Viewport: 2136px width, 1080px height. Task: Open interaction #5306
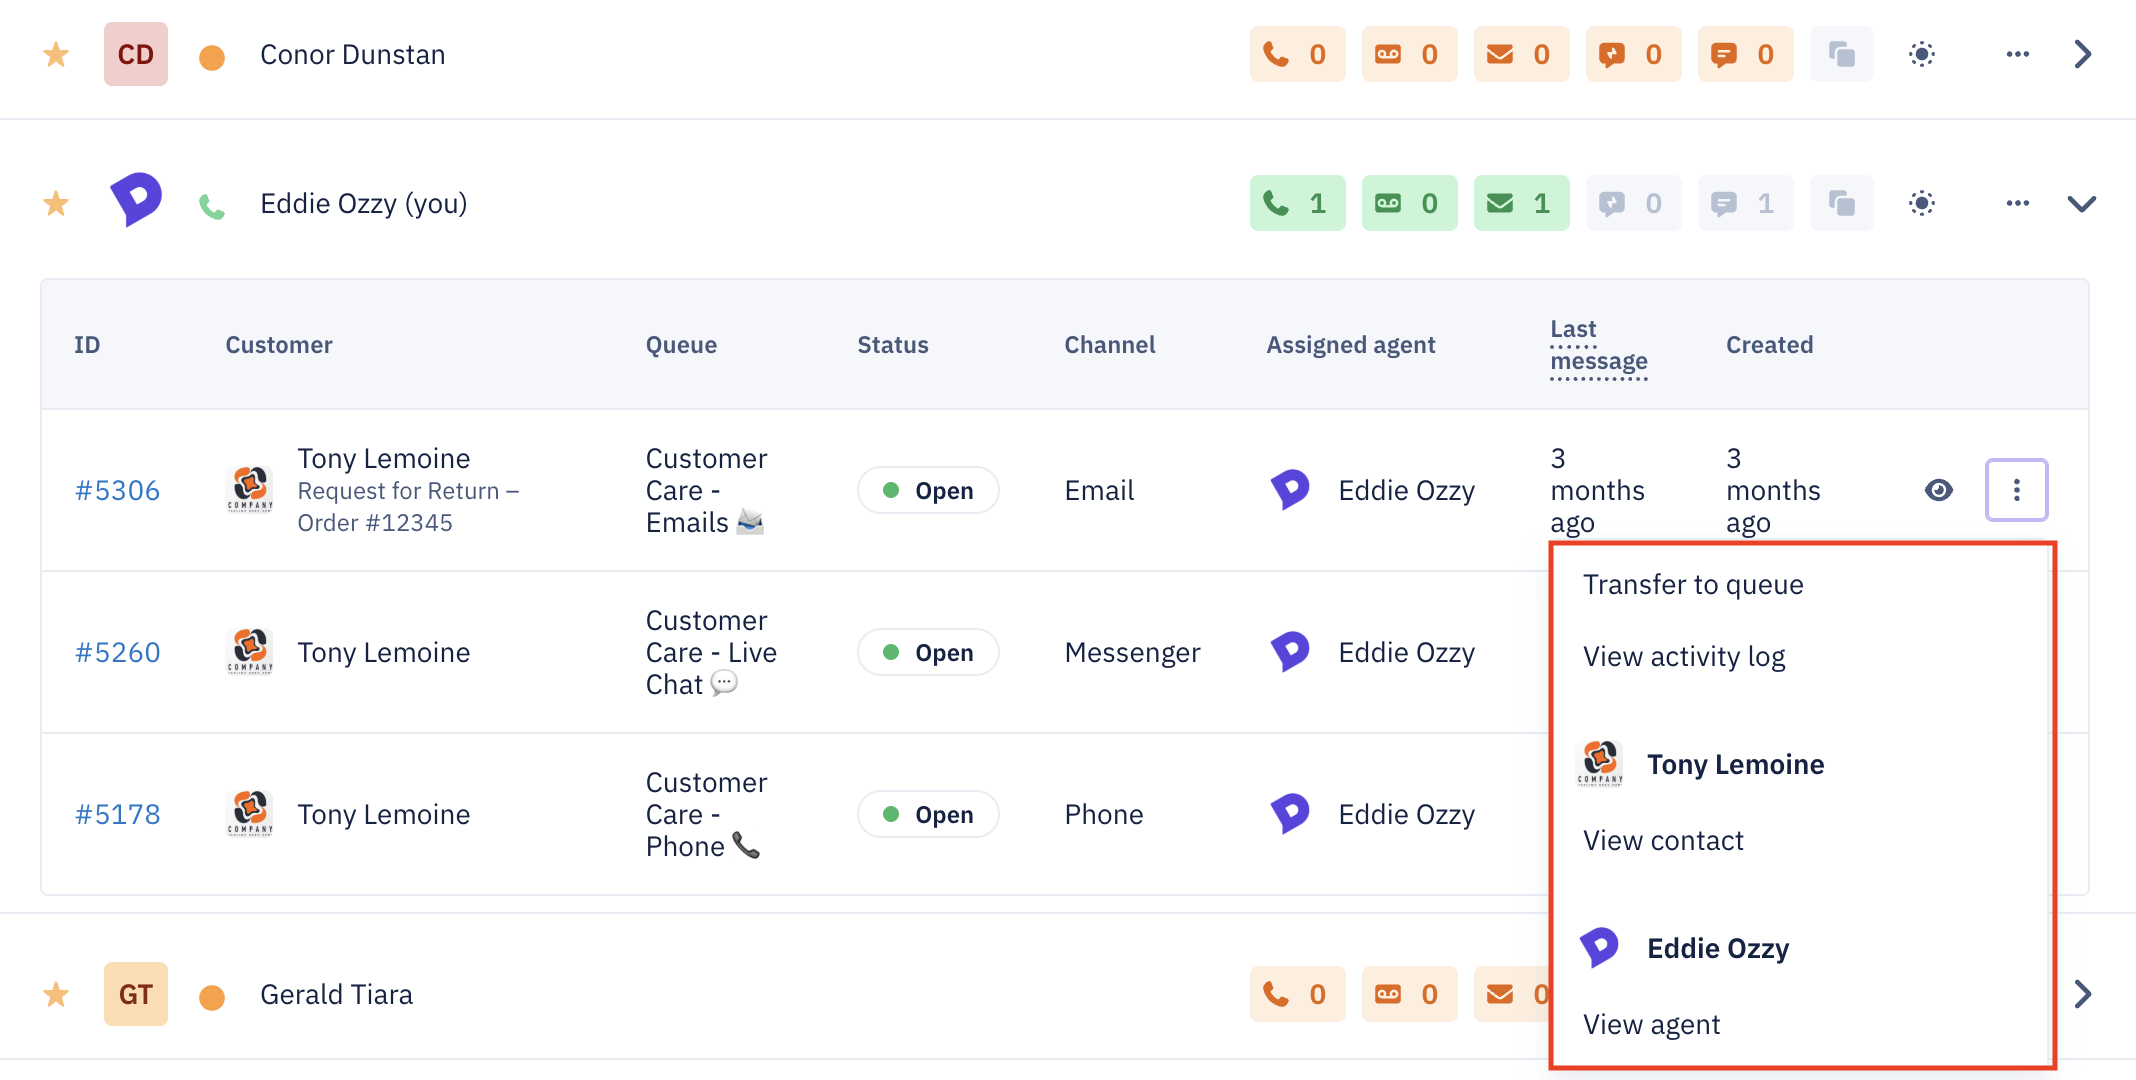[117, 490]
